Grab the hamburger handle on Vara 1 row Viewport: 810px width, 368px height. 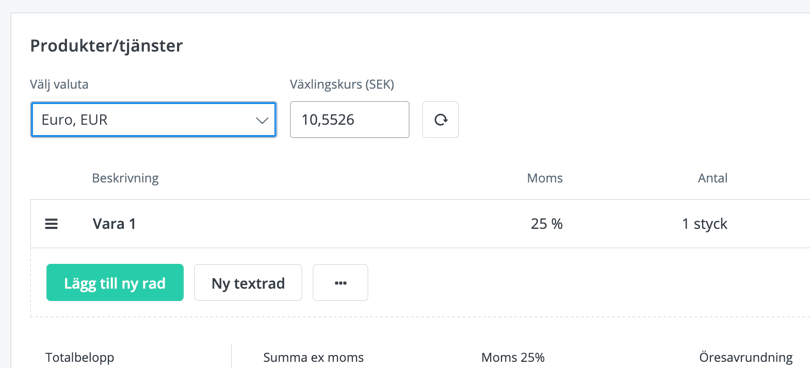51,224
